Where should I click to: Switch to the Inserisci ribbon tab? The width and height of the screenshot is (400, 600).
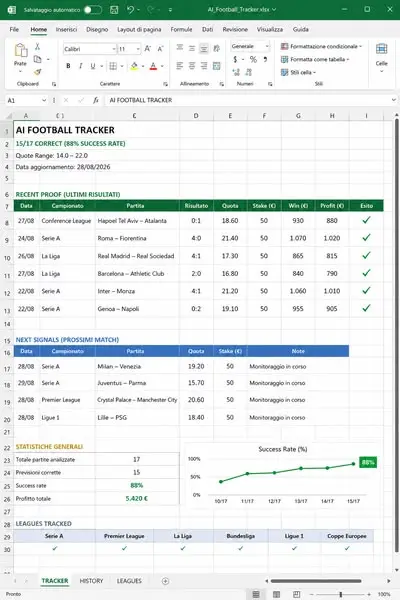66,29
